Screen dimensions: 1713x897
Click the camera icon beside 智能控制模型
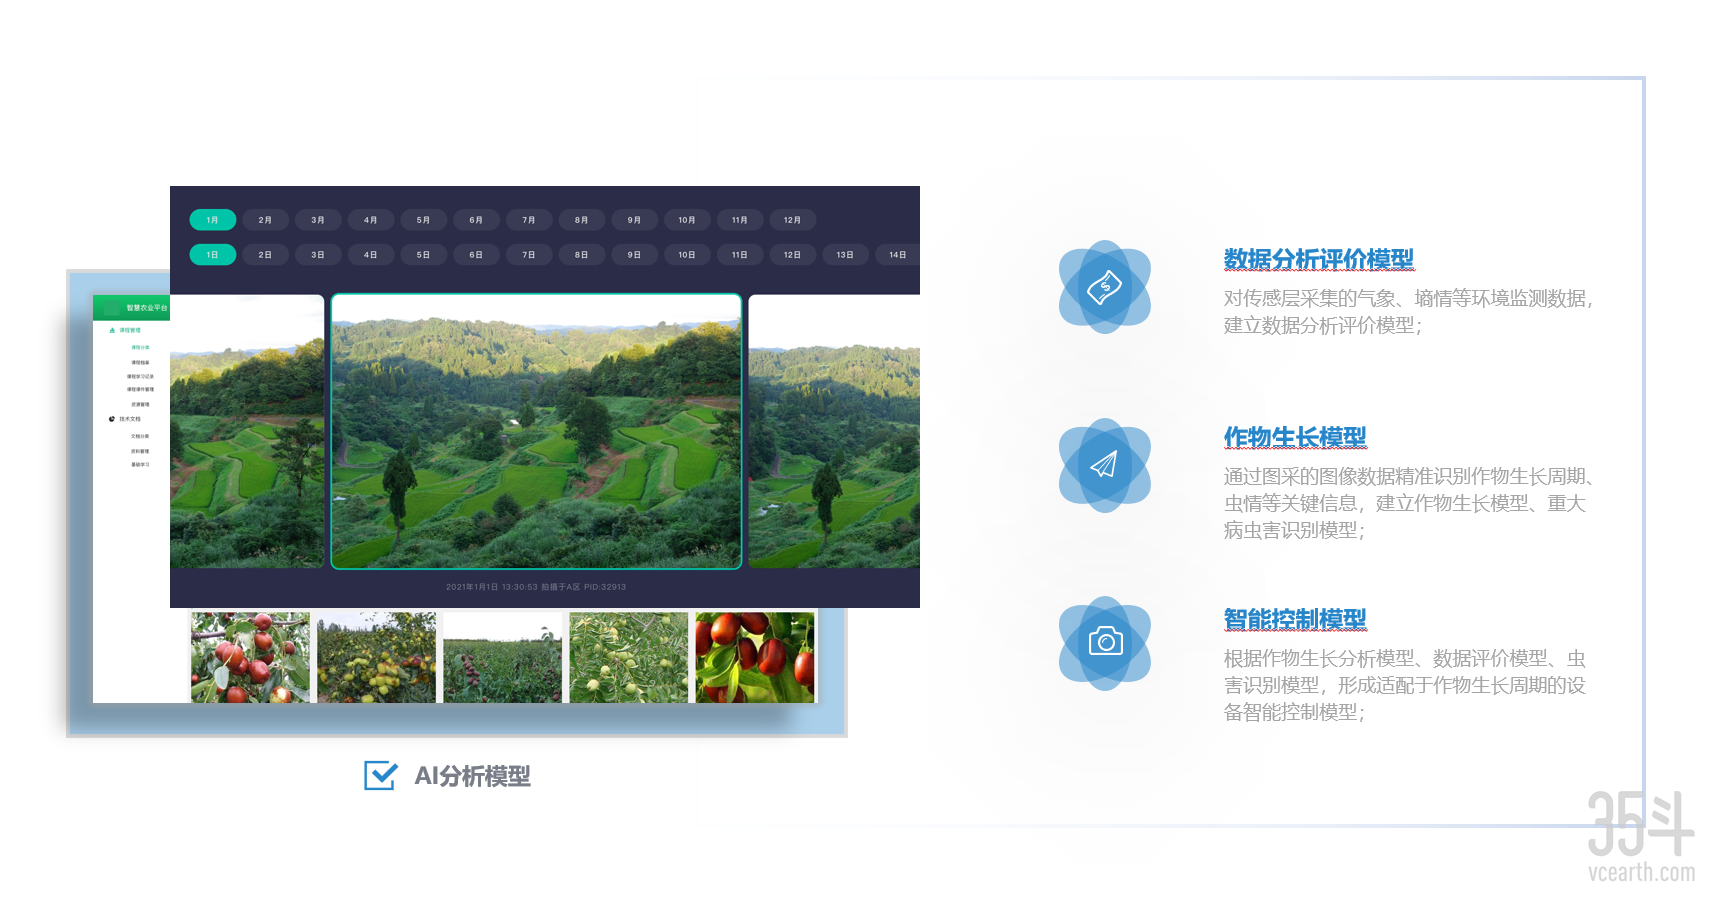(x=1105, y=641)
